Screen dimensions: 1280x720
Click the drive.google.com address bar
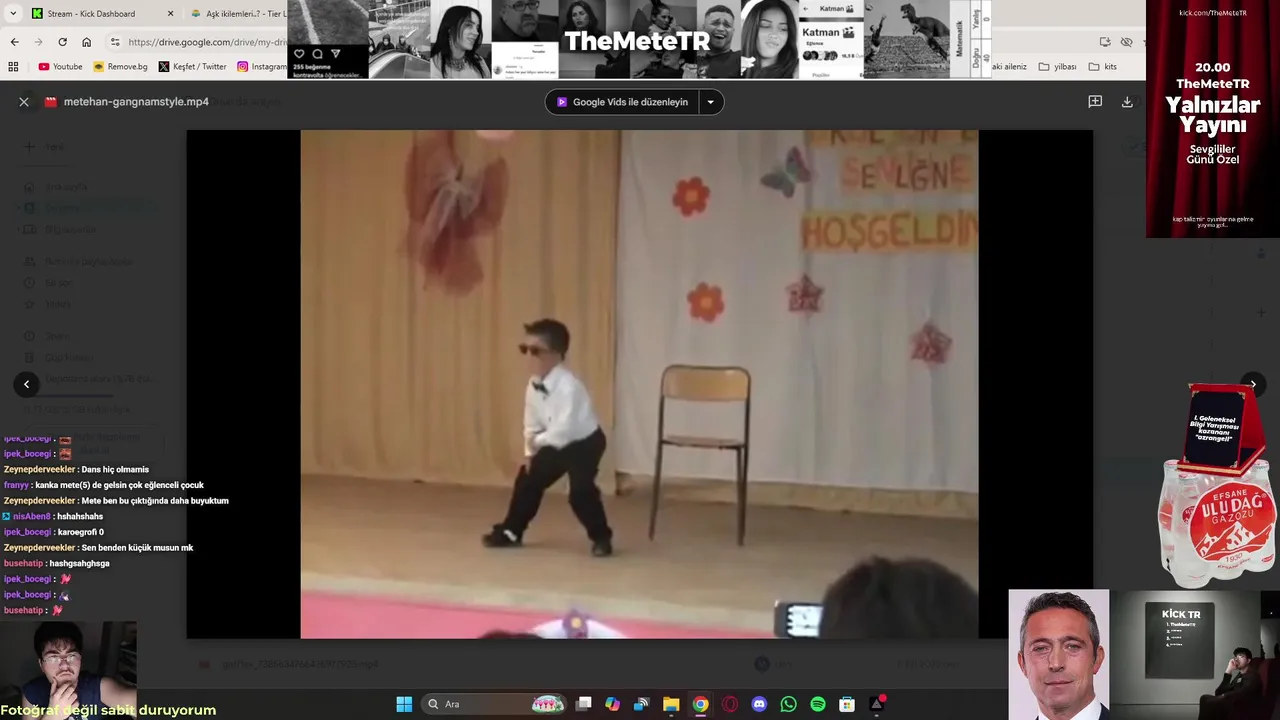(207, 42)
